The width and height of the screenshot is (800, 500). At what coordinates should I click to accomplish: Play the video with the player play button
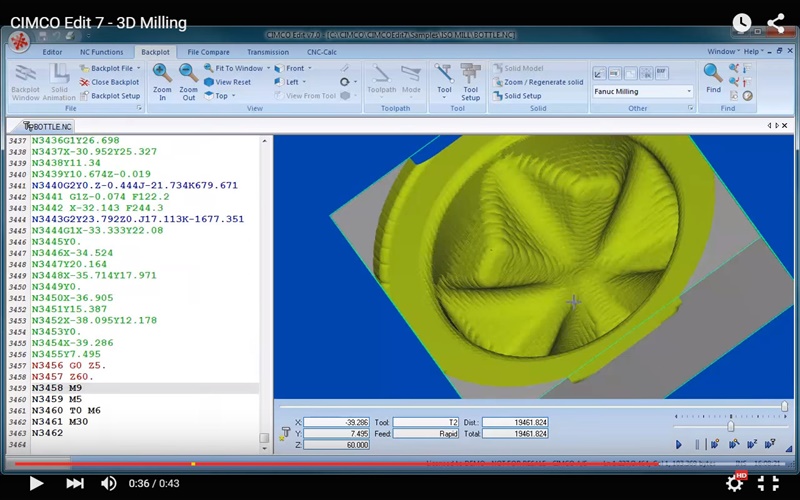click(36, 483)
